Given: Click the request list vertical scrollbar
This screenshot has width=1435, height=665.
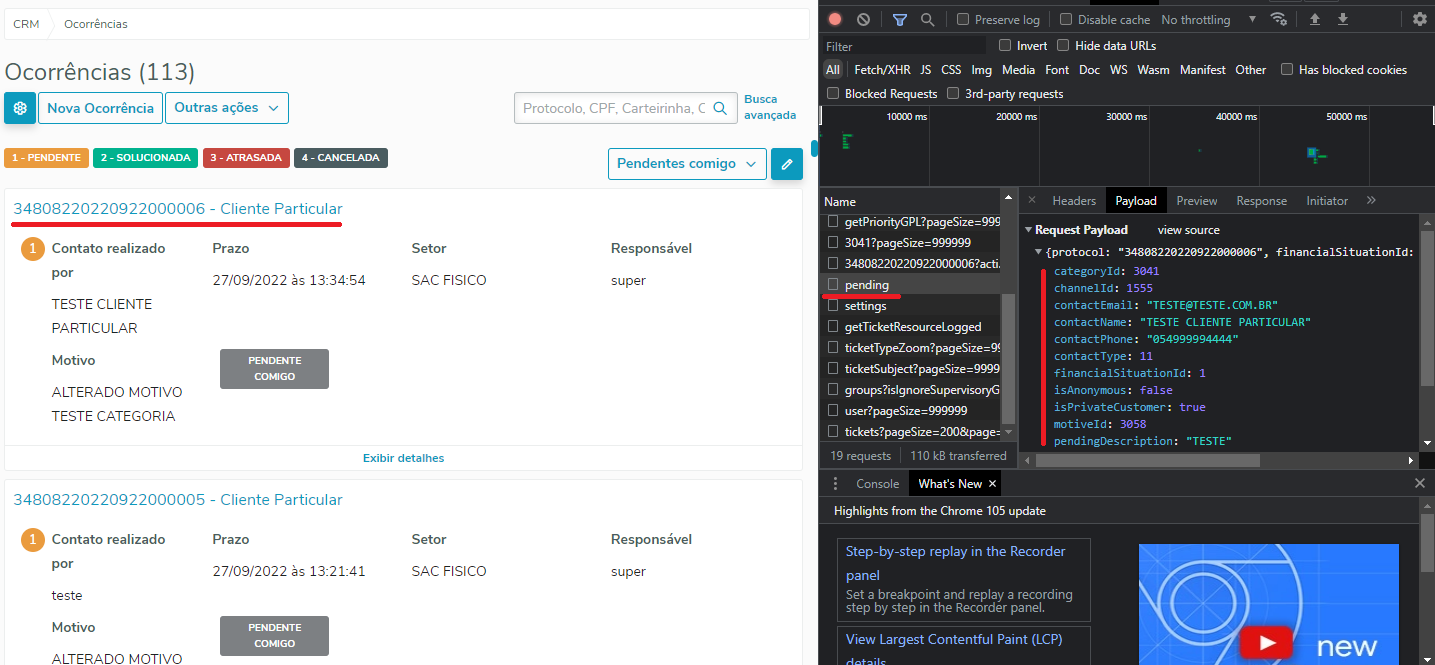Looking at the screenshot, I should pos(1009,358).
